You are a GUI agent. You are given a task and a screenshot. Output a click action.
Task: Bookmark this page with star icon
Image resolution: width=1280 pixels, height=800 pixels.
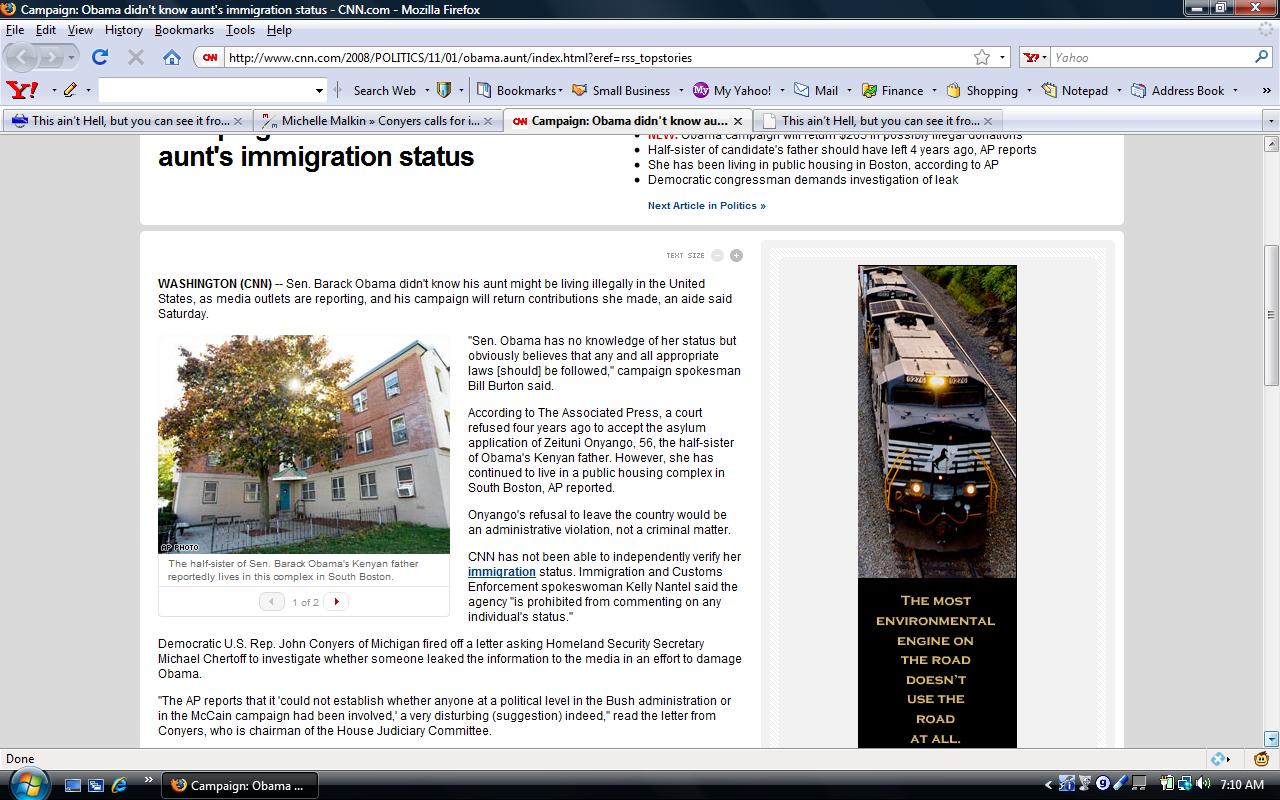[982, 57]
